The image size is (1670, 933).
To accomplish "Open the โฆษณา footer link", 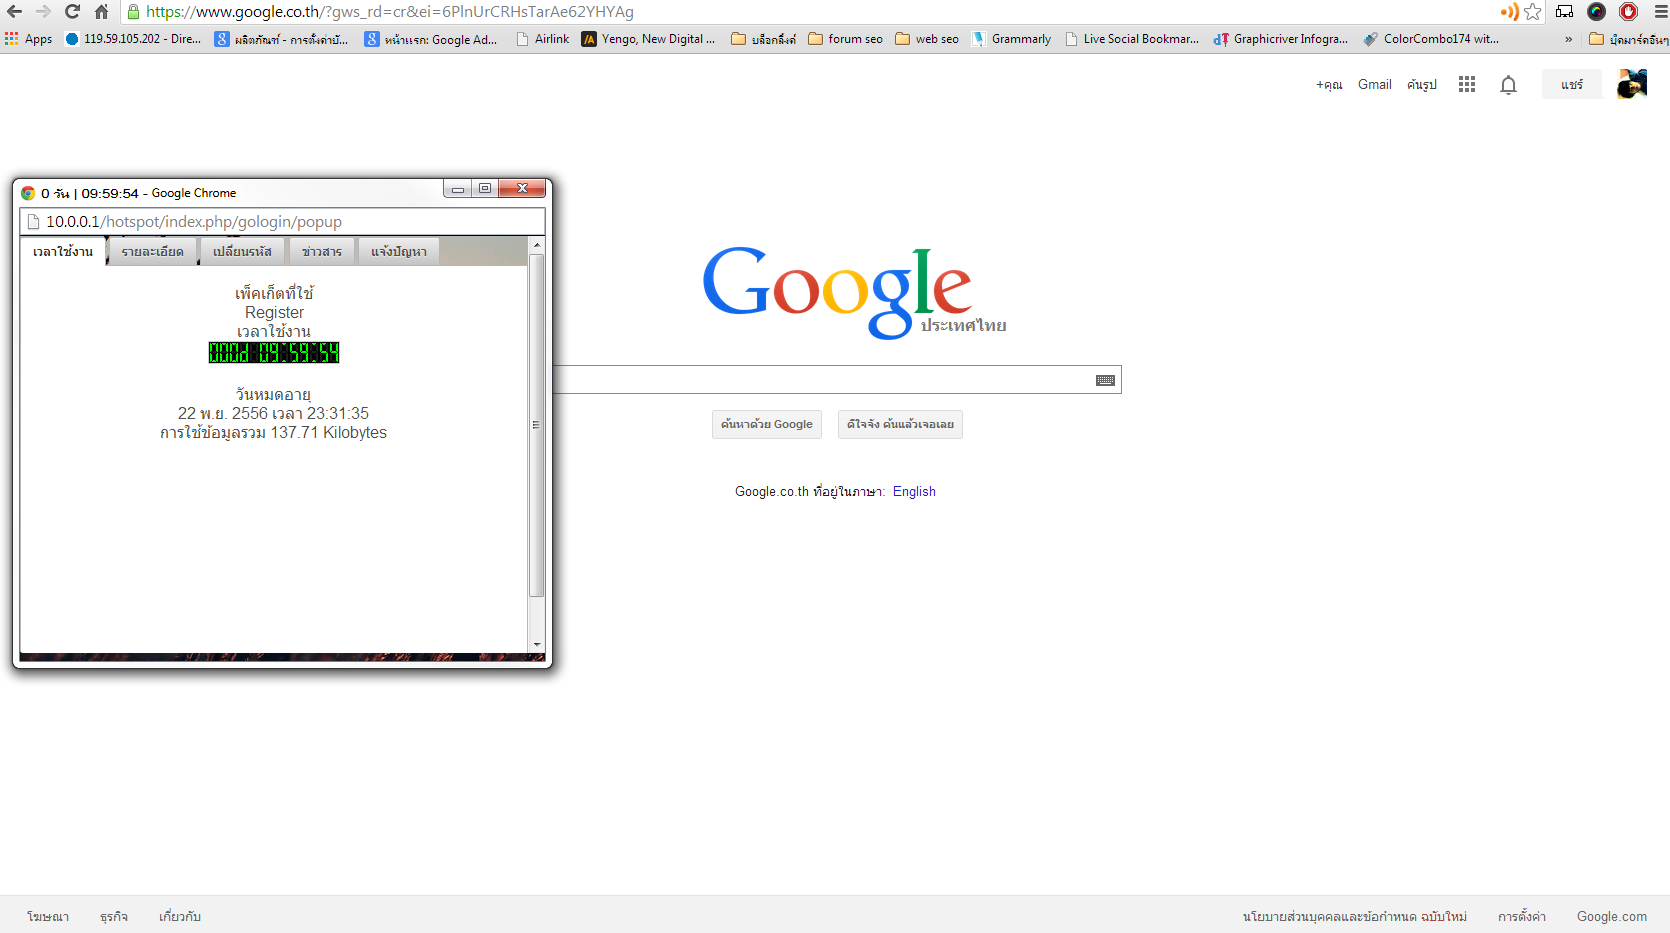I will (x=48, y=916).
